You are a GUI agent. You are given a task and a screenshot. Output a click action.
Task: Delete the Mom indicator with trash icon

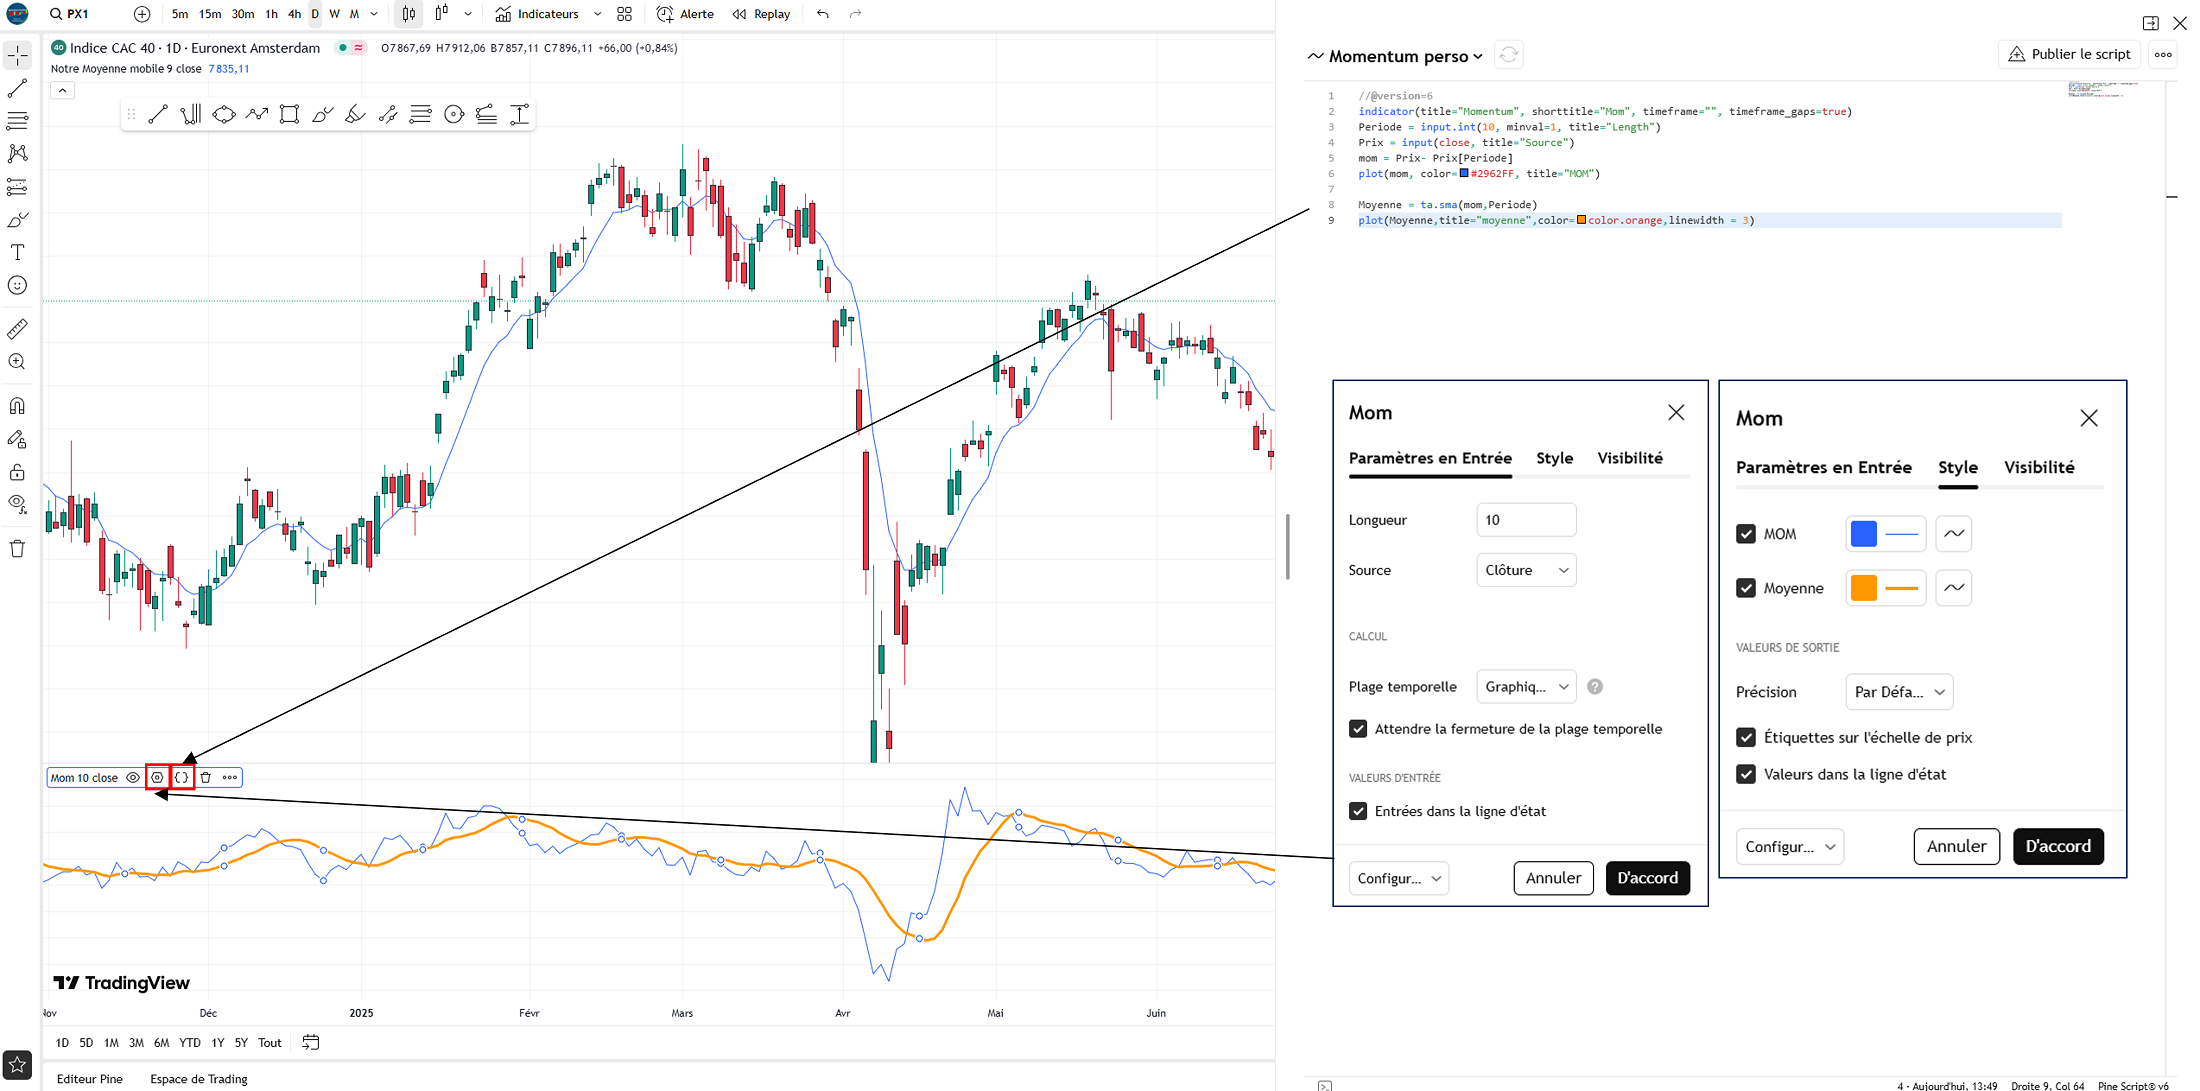206,777
